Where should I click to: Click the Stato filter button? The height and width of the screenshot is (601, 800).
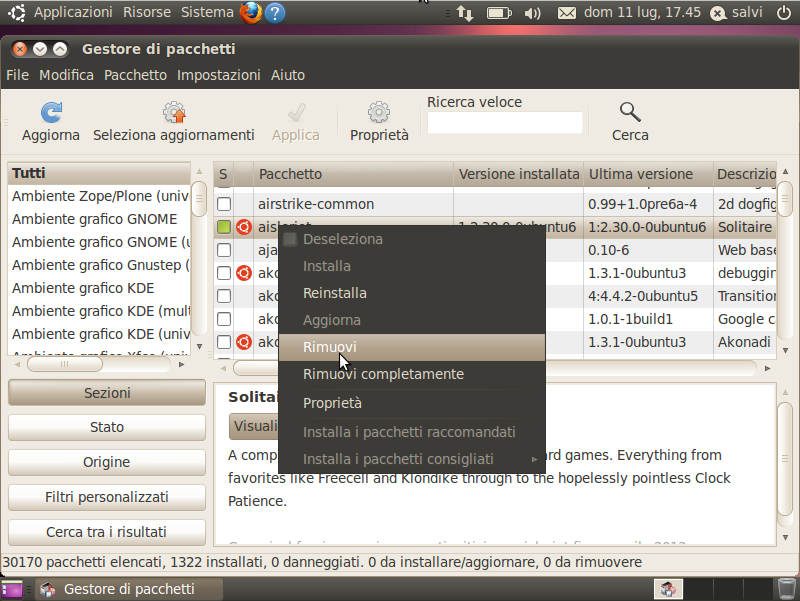(107, 427)
